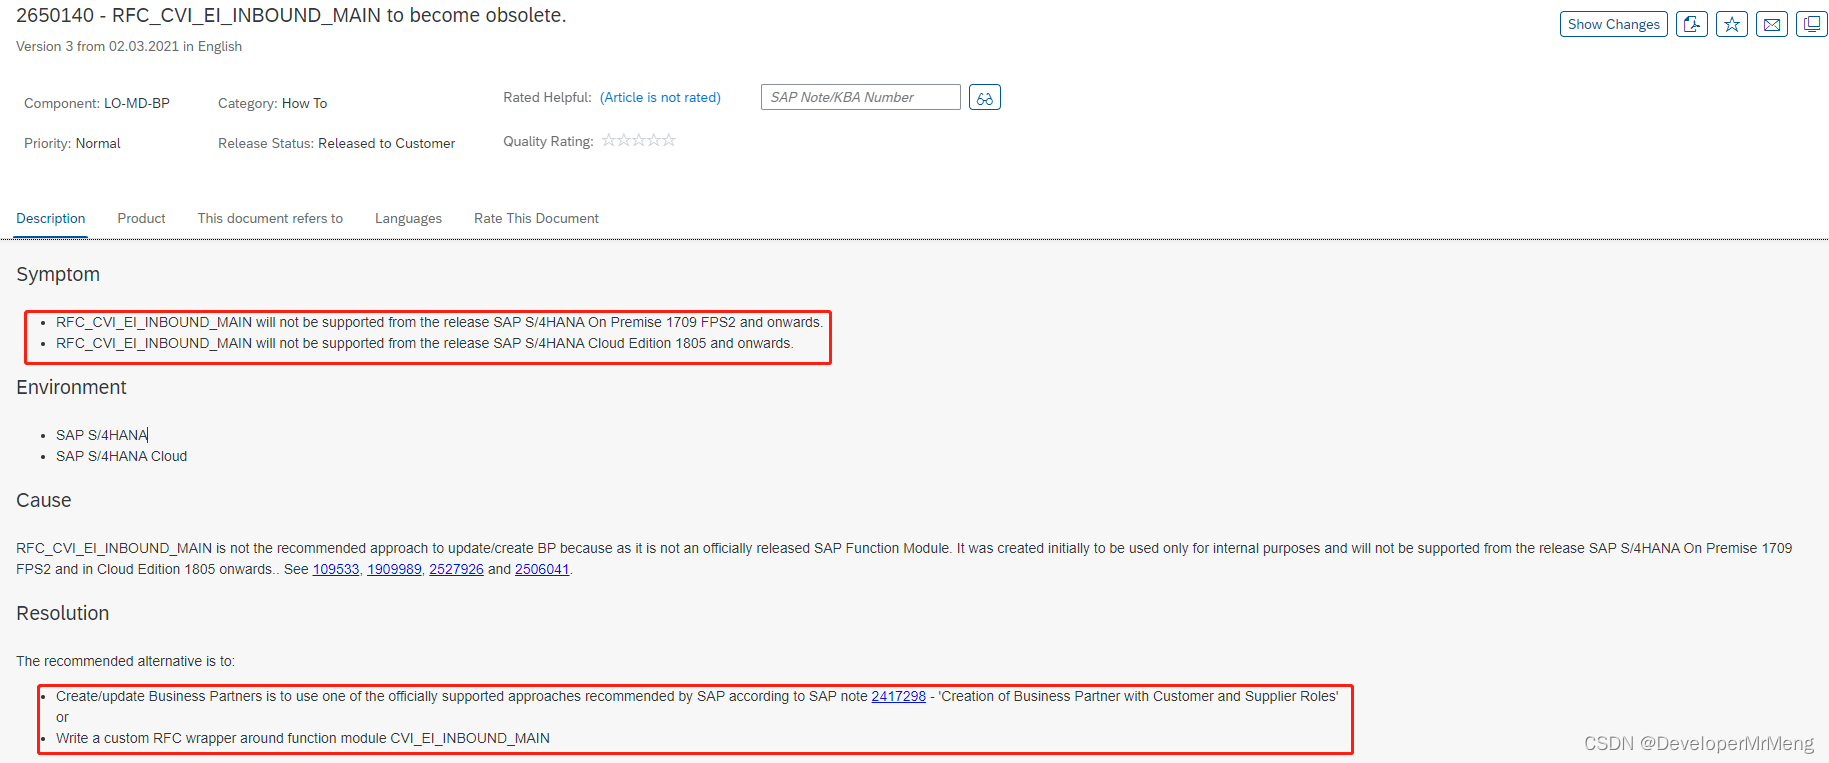Click the Quality Rating label
Image resolution: width=1829 pixels, height=763 pixels.
pos(548,141)
